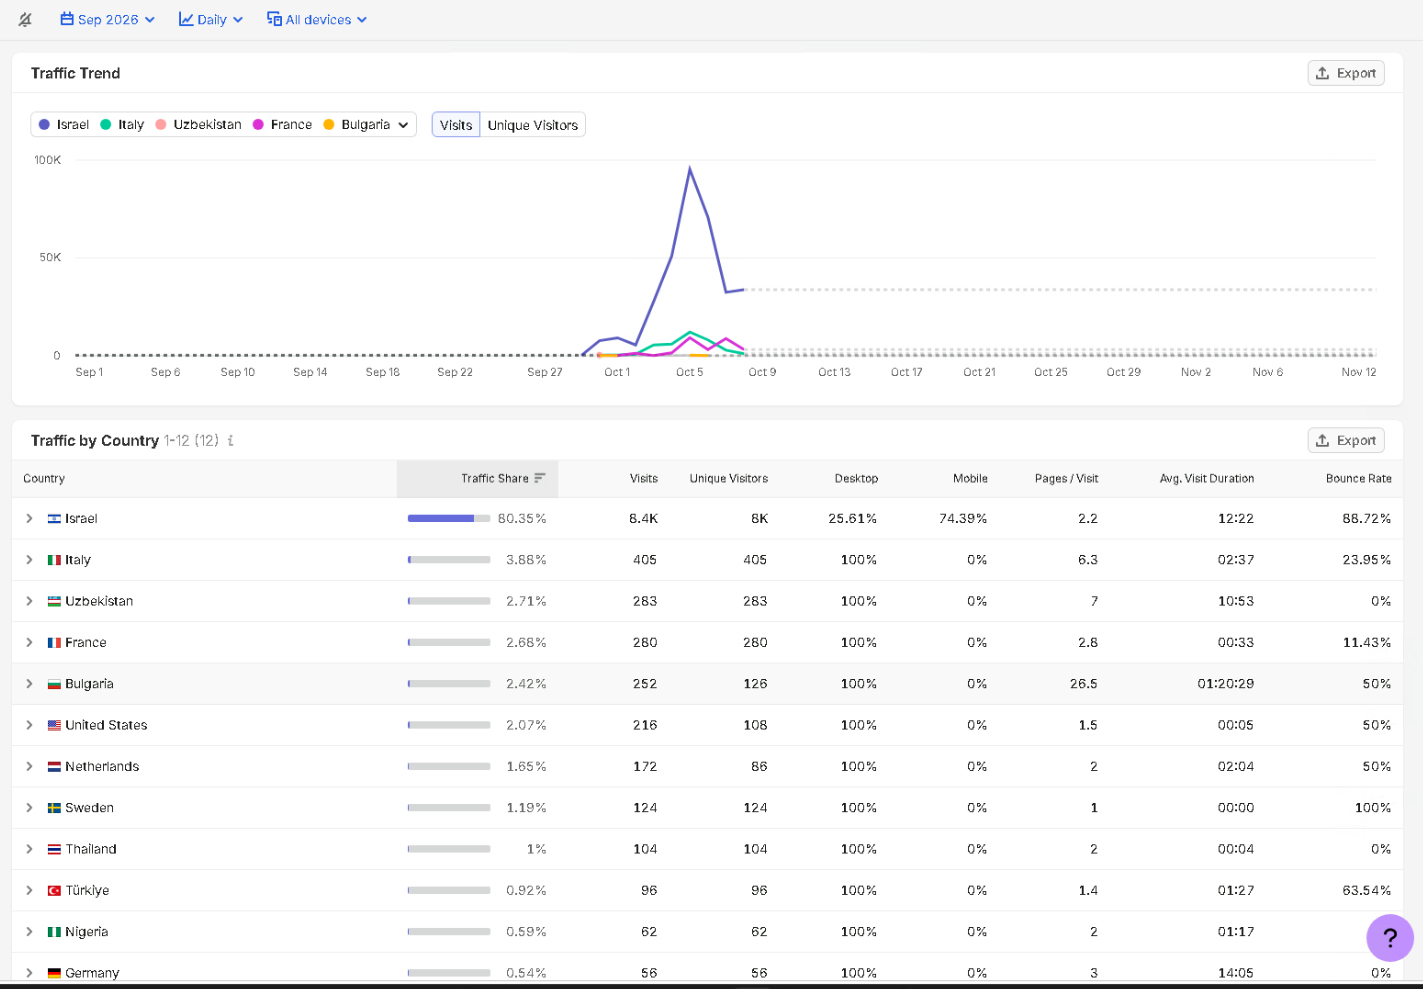Screen dimensions: 1423x989
Task: Expand the France row
Action: [x=29, y=642]
